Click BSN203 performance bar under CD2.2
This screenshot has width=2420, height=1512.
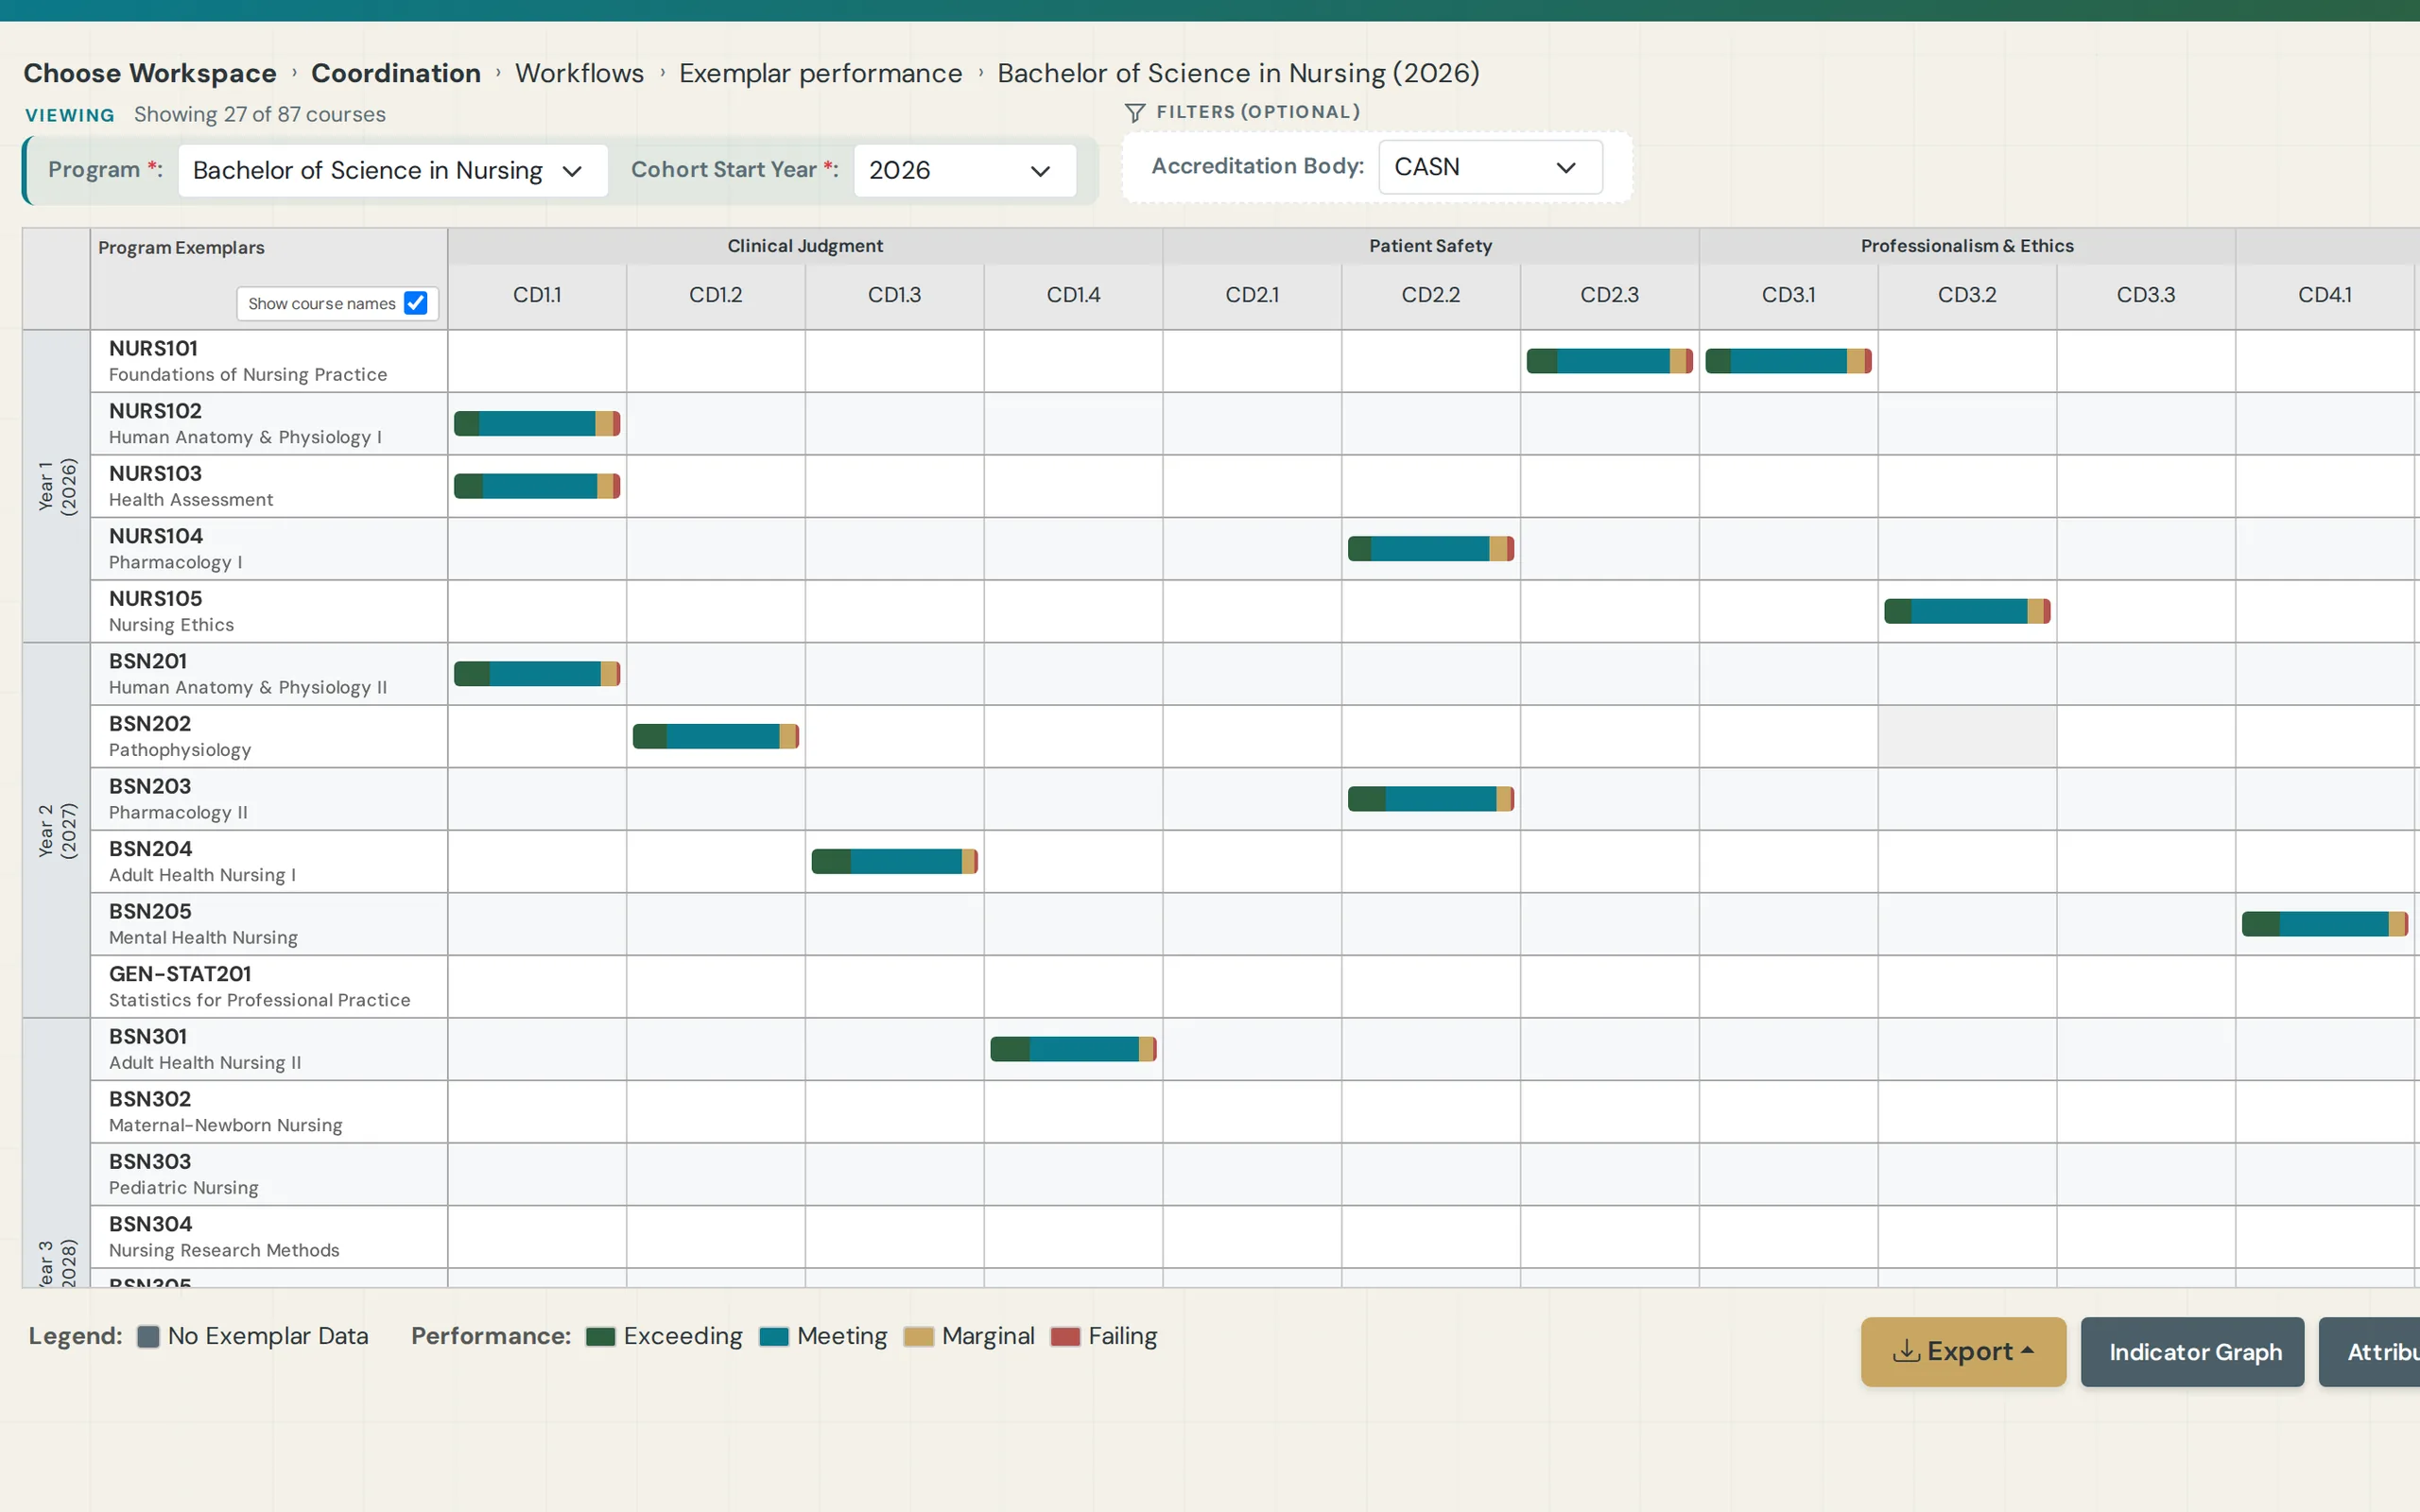(x=1431, y=799)
